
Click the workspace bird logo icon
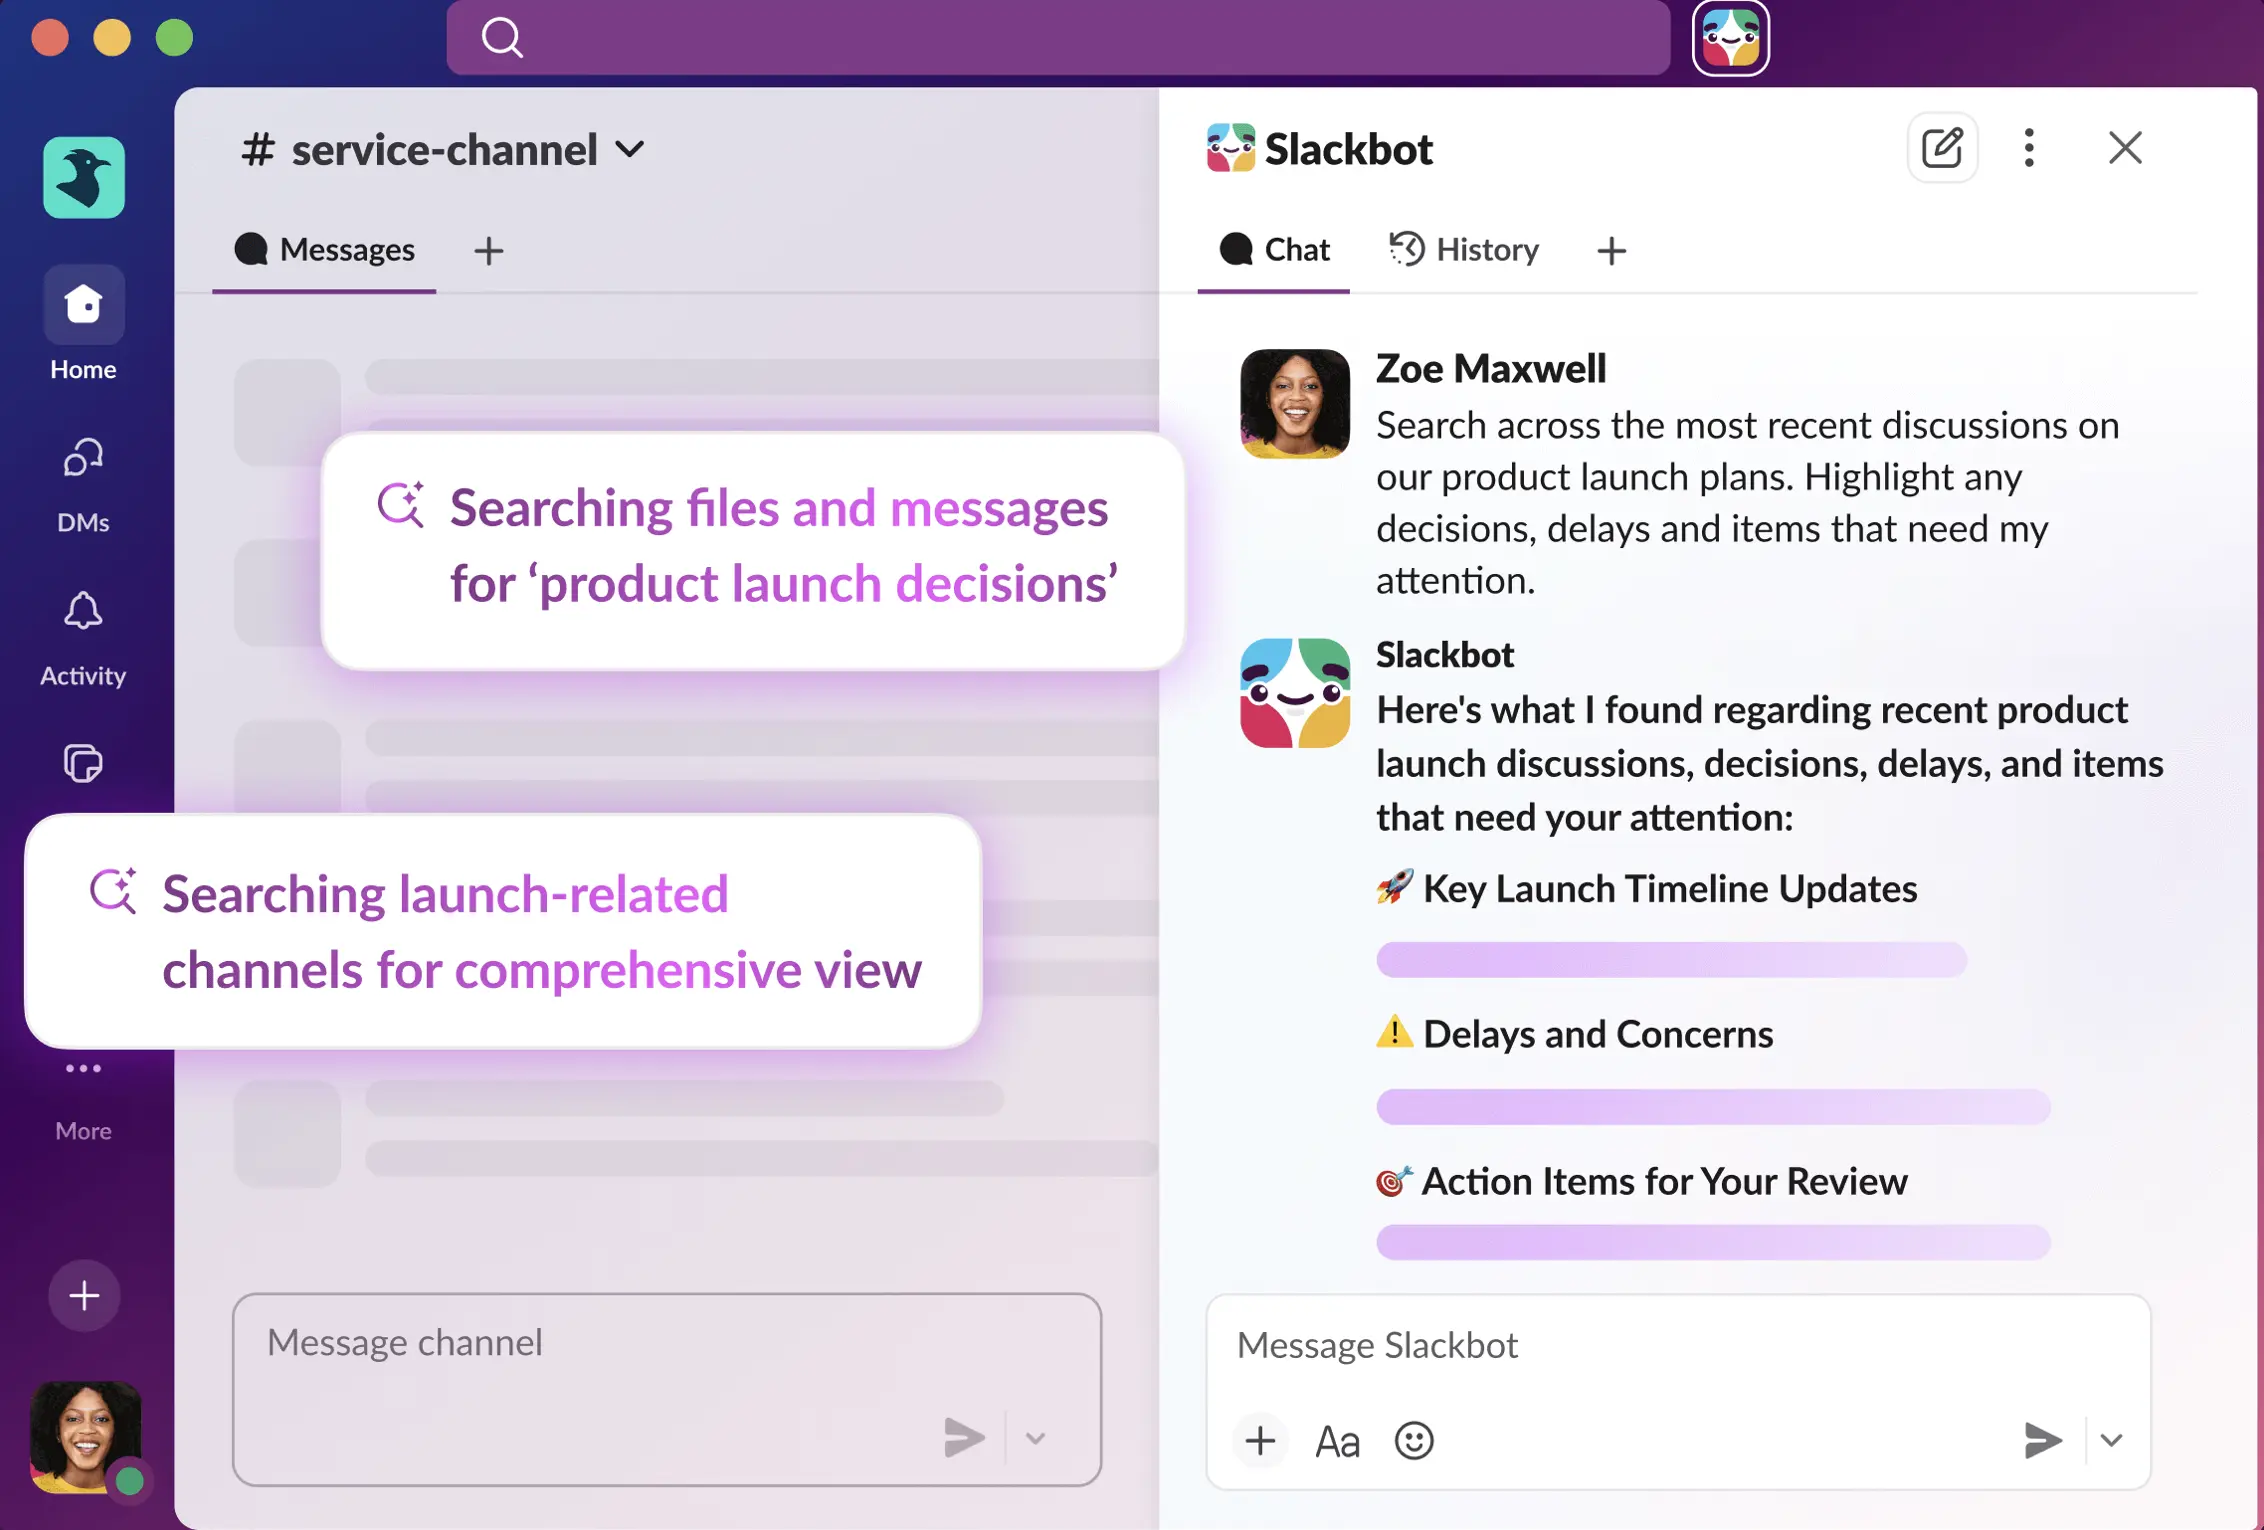tap(84, 177)
